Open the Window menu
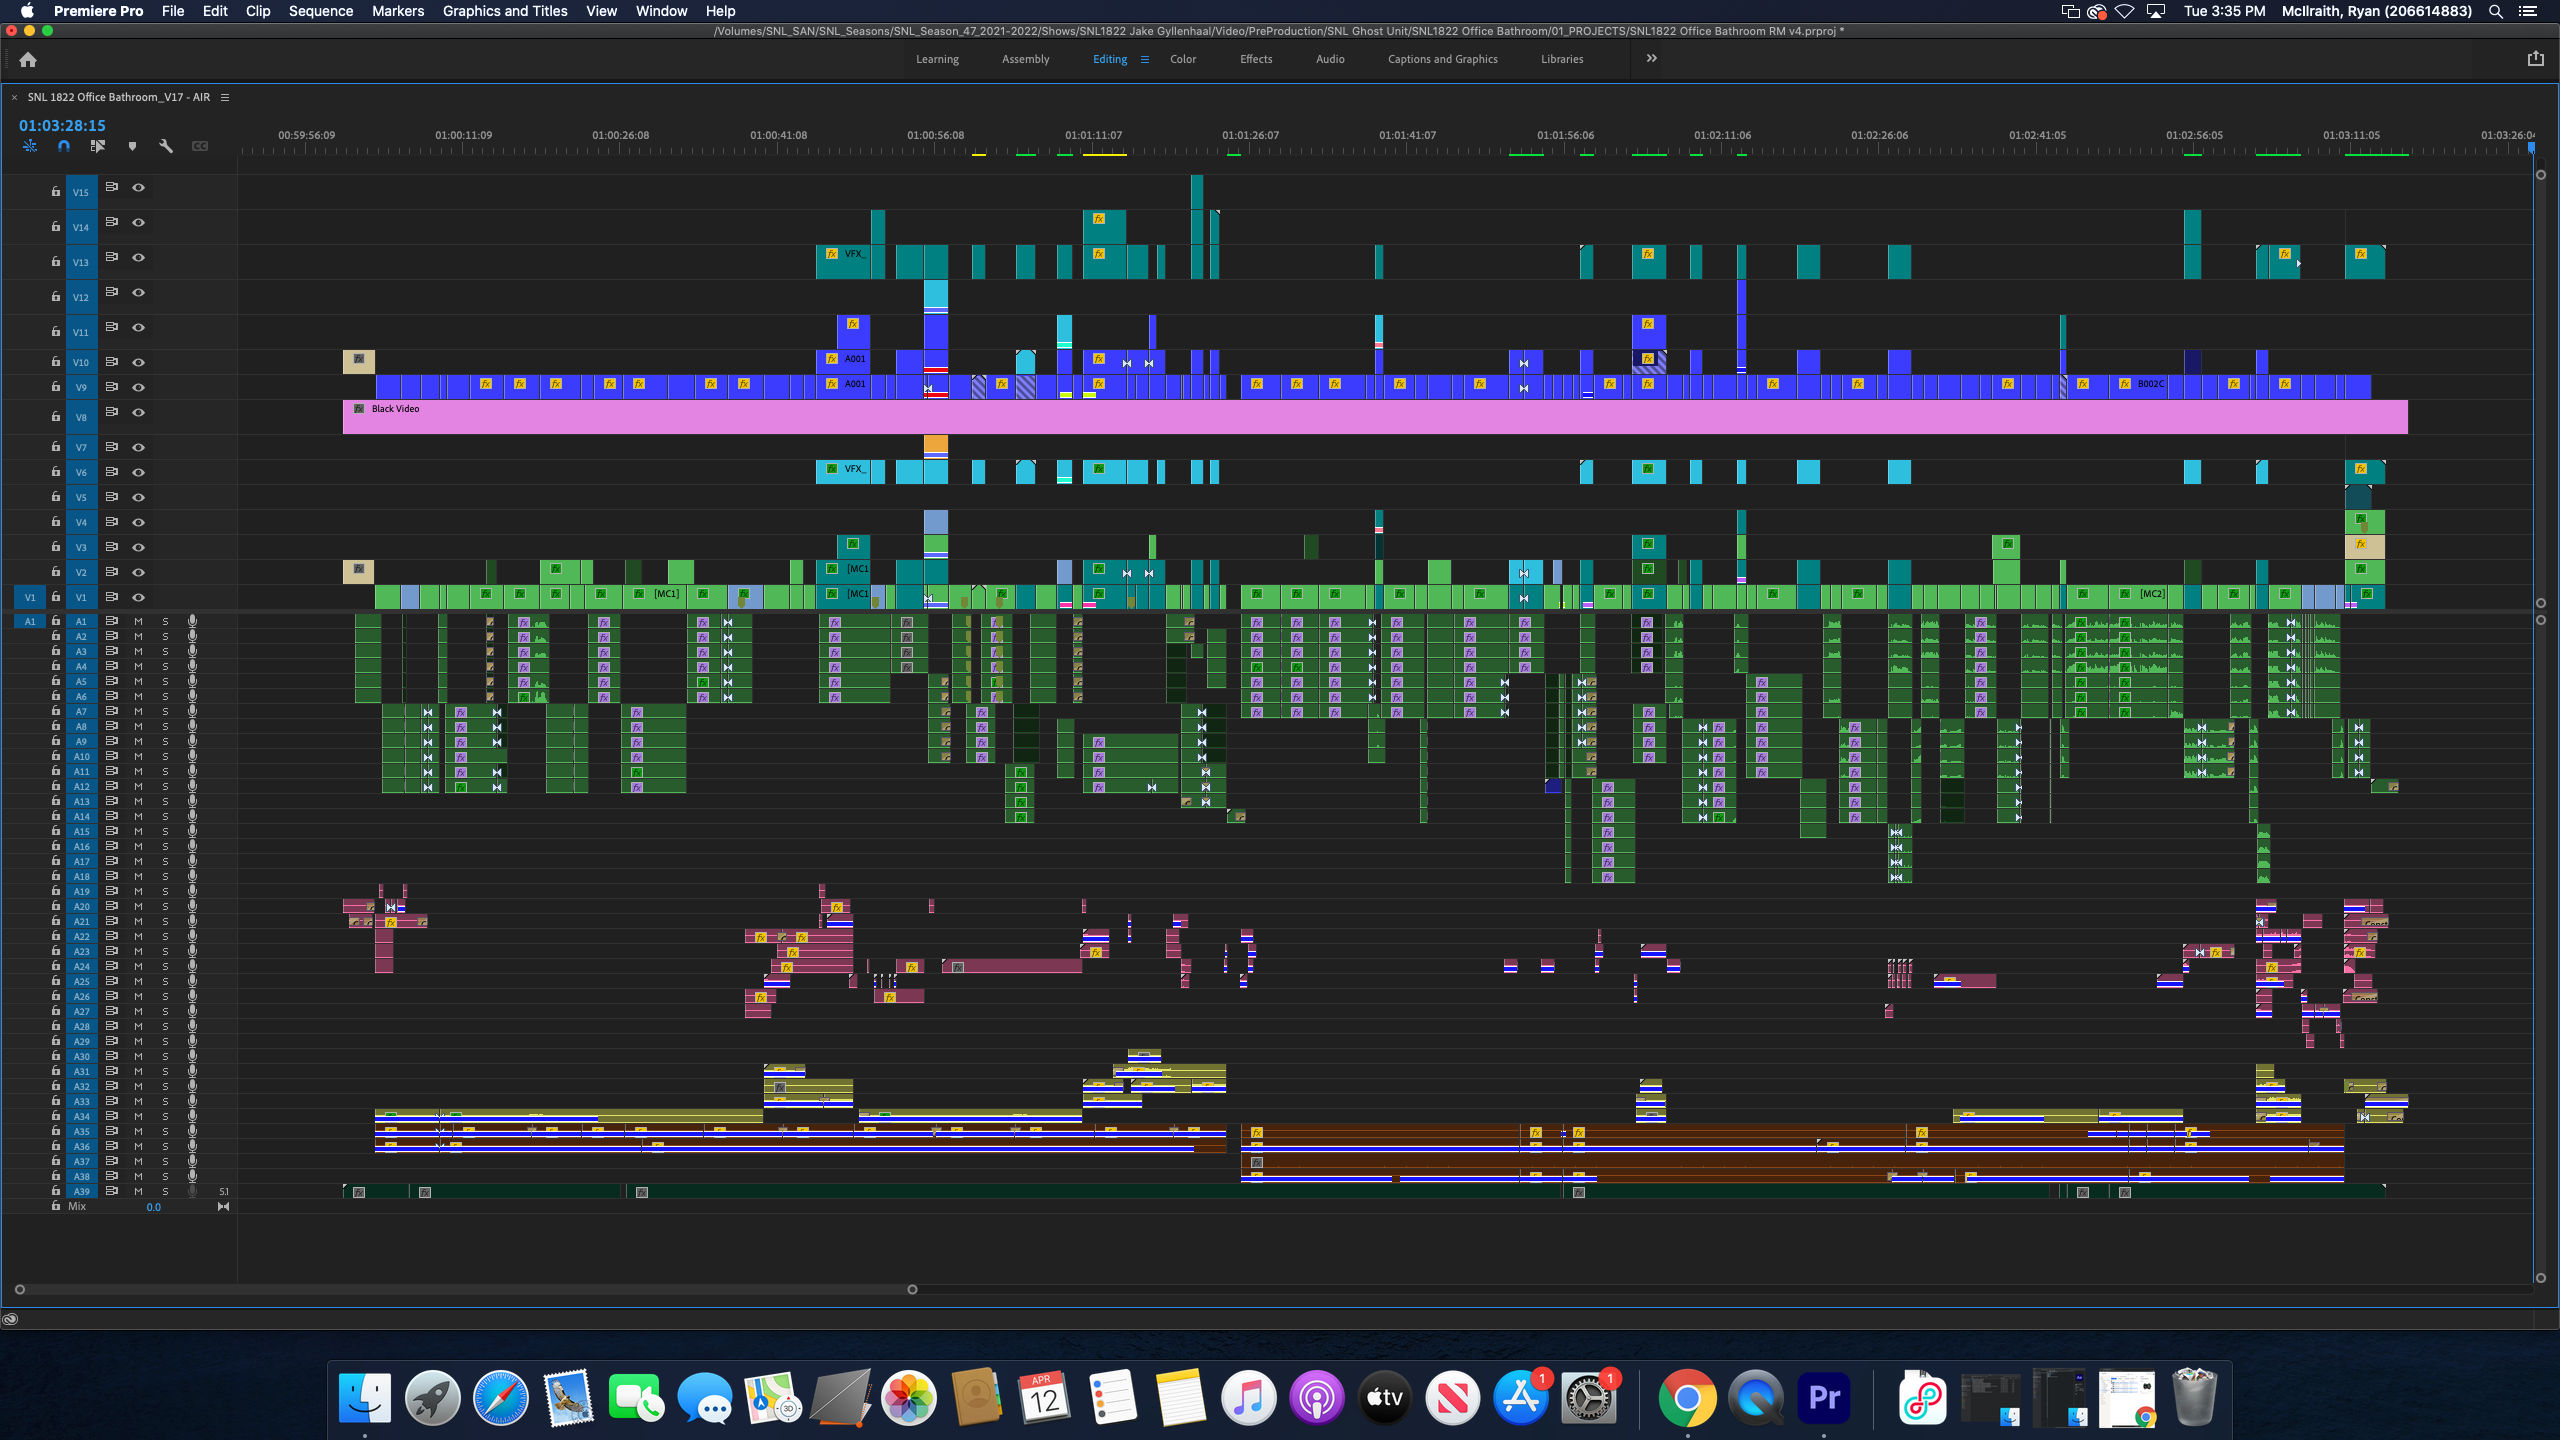This screenshot has height=1440, width=2560. click(661, 11)
